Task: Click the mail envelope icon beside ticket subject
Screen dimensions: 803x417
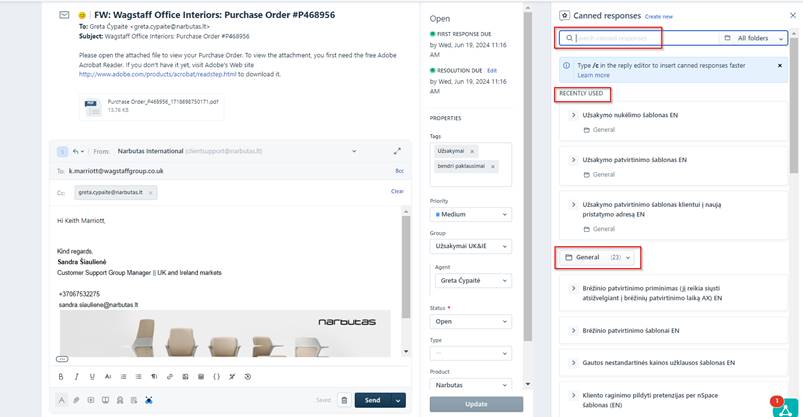Action: pos(64,15)
